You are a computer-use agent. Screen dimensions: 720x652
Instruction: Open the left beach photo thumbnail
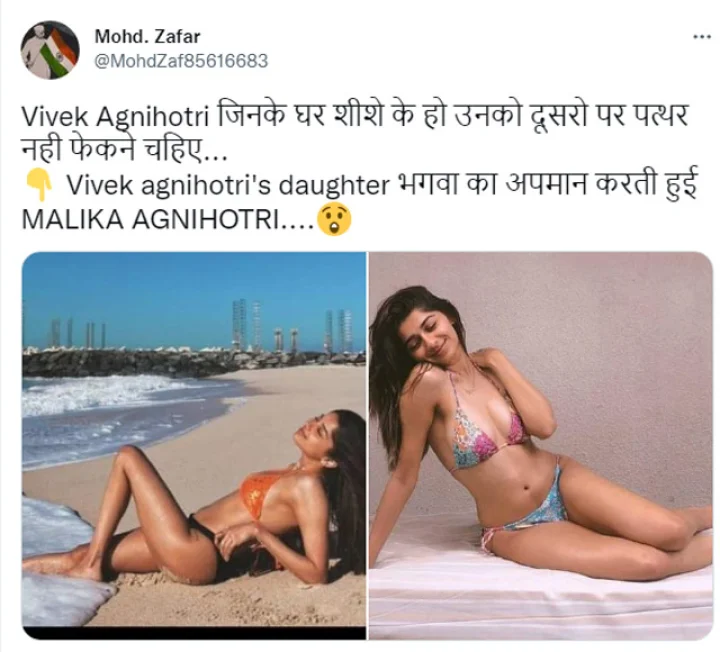[194, 445]
